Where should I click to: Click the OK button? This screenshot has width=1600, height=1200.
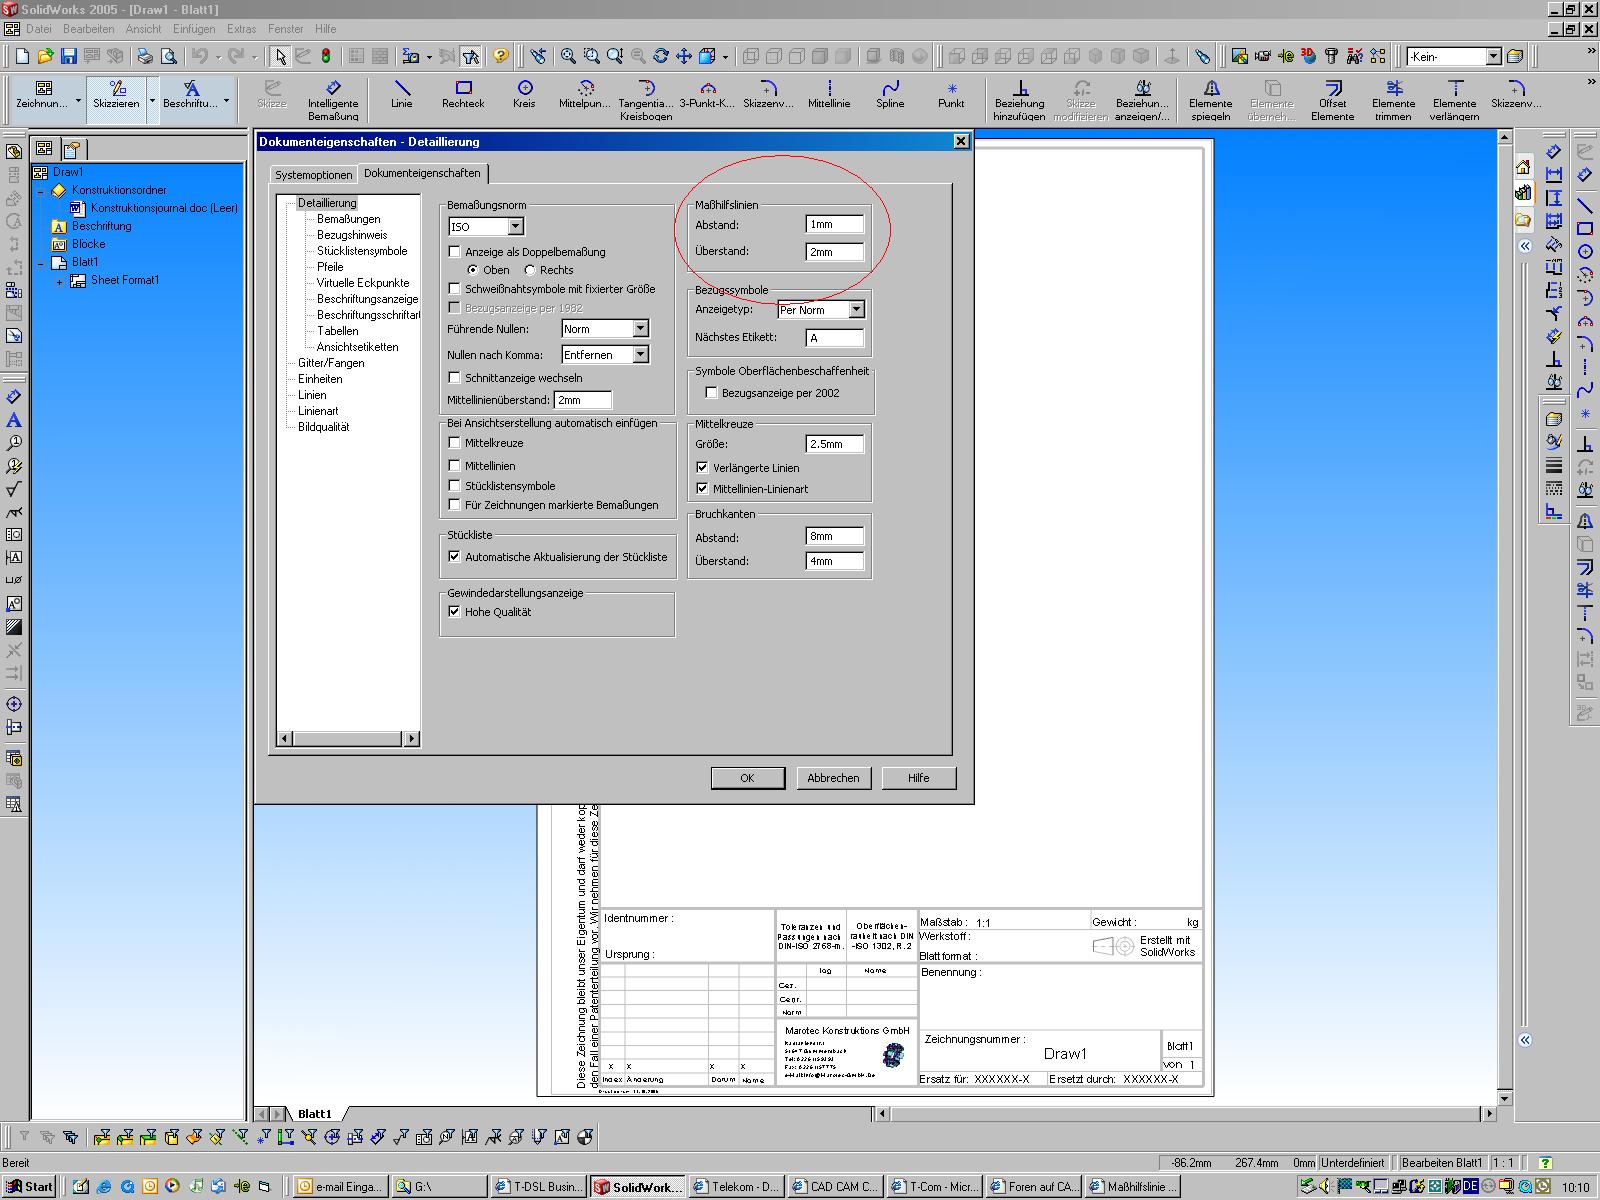(747, 778)
